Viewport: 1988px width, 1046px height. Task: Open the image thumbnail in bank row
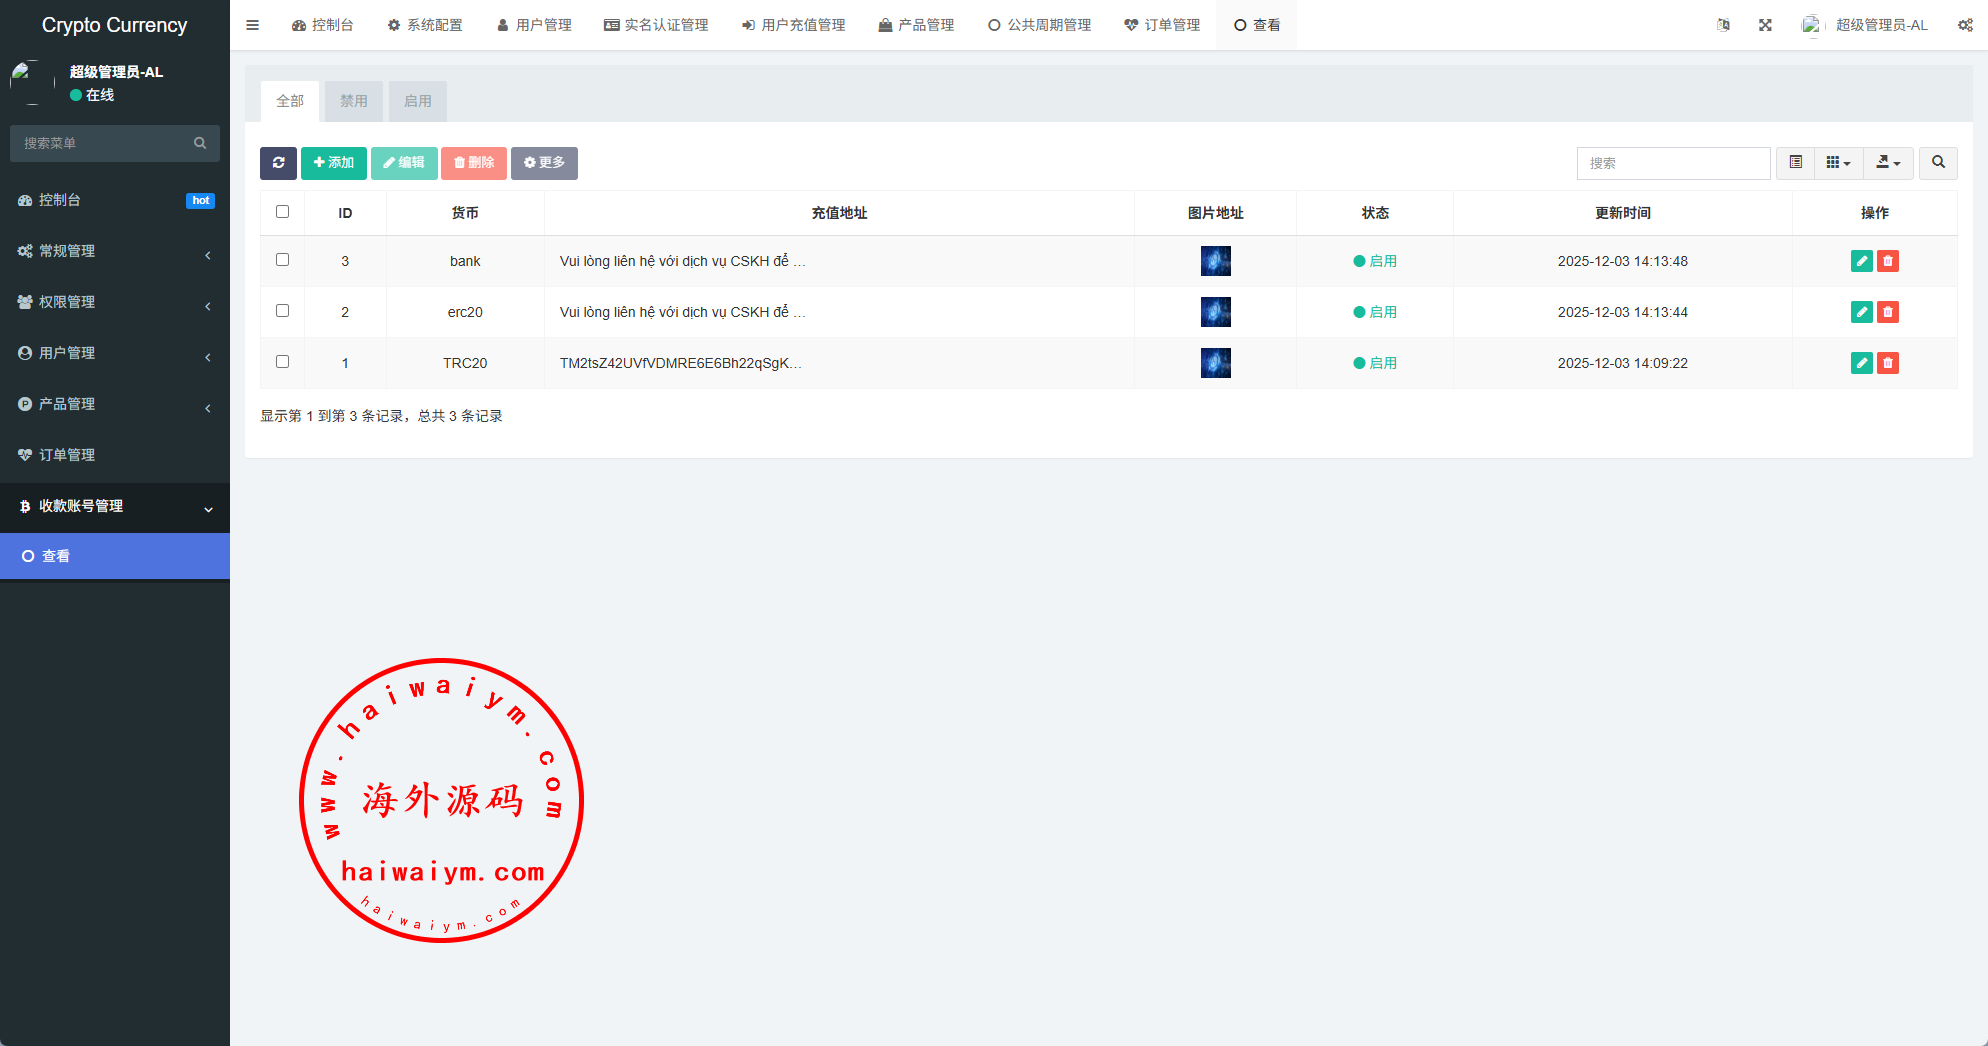1215,261
